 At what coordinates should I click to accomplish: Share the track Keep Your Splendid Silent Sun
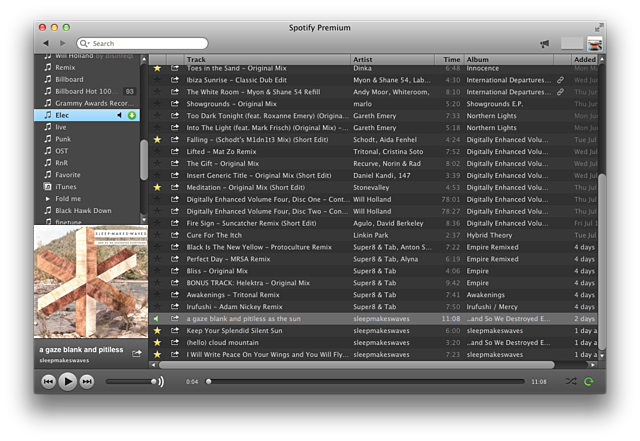(175, 330)
